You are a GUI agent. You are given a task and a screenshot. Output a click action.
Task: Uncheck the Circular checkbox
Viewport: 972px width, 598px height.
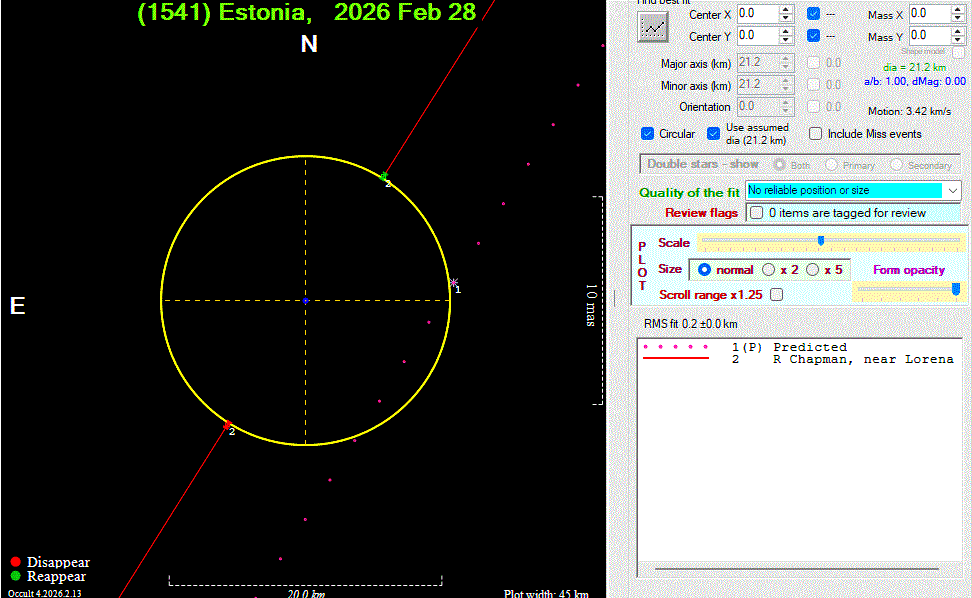648,134
